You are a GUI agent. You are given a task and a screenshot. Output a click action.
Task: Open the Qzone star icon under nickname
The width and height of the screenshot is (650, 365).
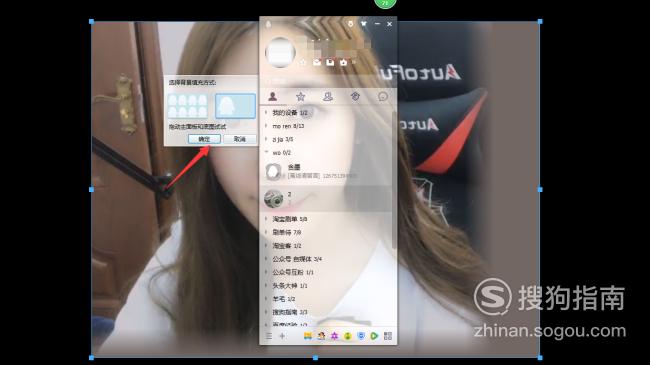click(x=303, y=62)
